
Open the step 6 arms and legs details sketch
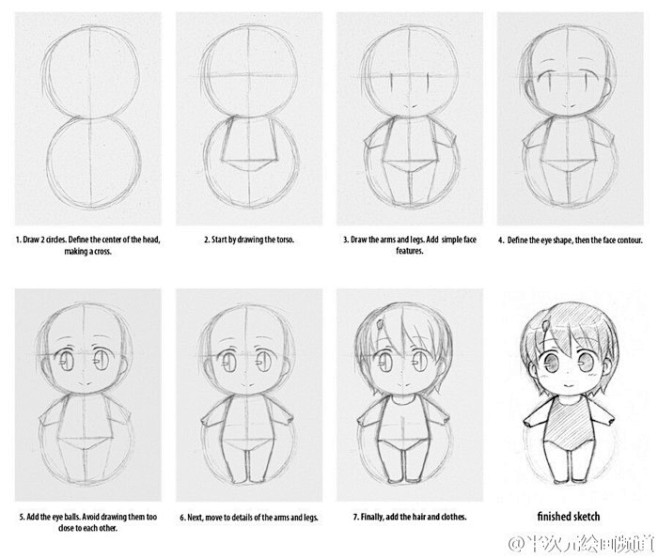(x=249, y=395)
